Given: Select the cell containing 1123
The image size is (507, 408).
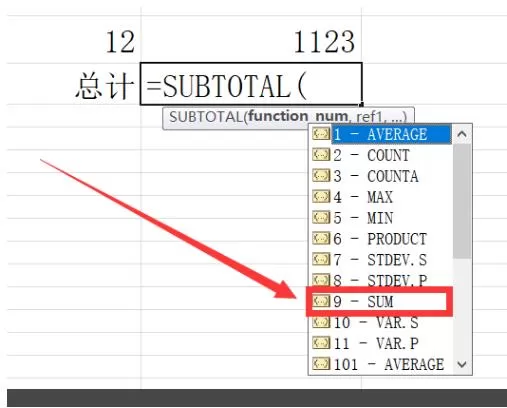Looking at the screenshot, I should [251, 39].
